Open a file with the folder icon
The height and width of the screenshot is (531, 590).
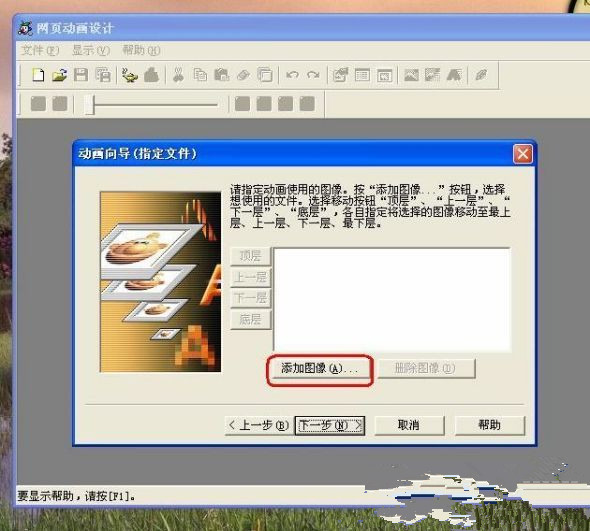[59, 75]
